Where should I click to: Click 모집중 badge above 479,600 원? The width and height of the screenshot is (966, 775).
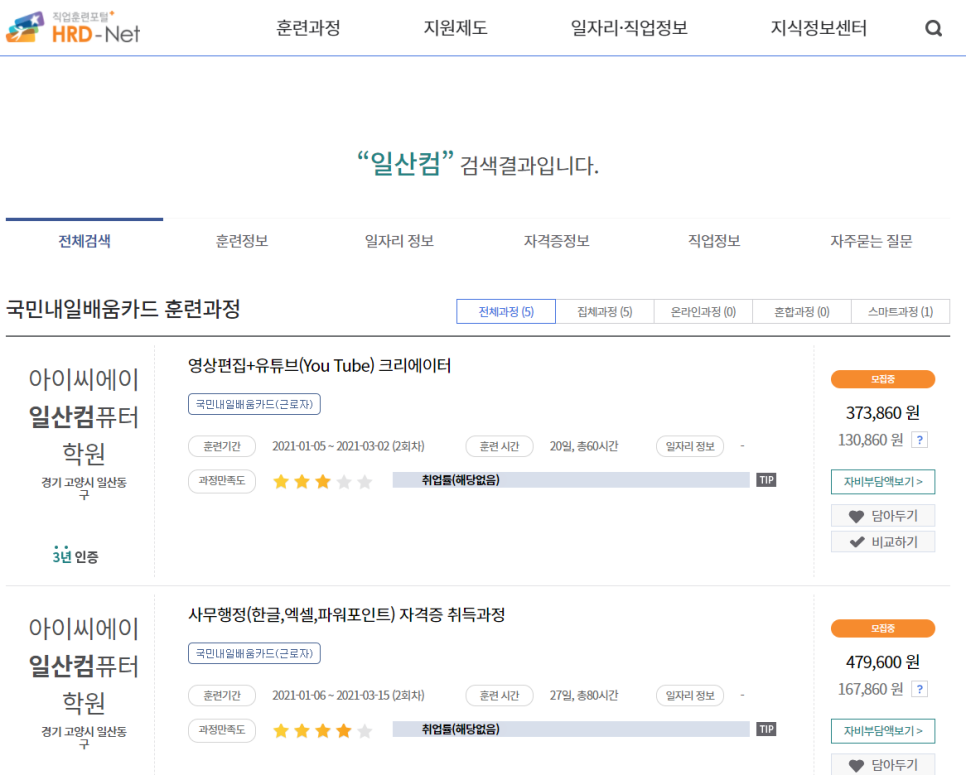pos(883,628)
